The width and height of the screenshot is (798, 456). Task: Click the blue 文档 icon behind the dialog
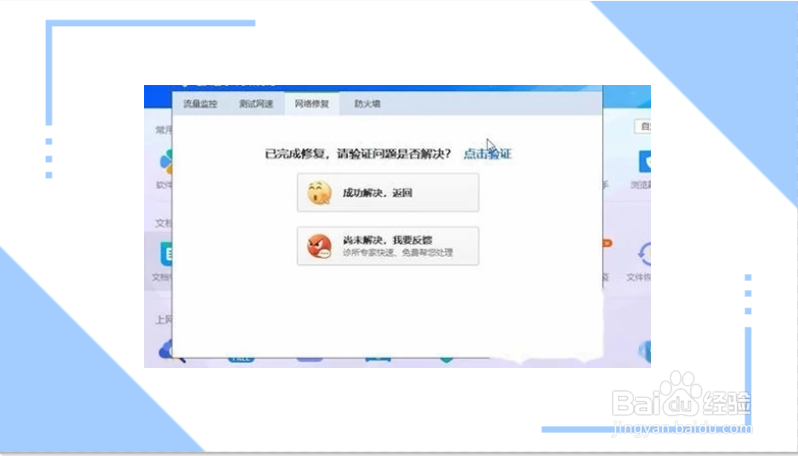pos(166,254)
